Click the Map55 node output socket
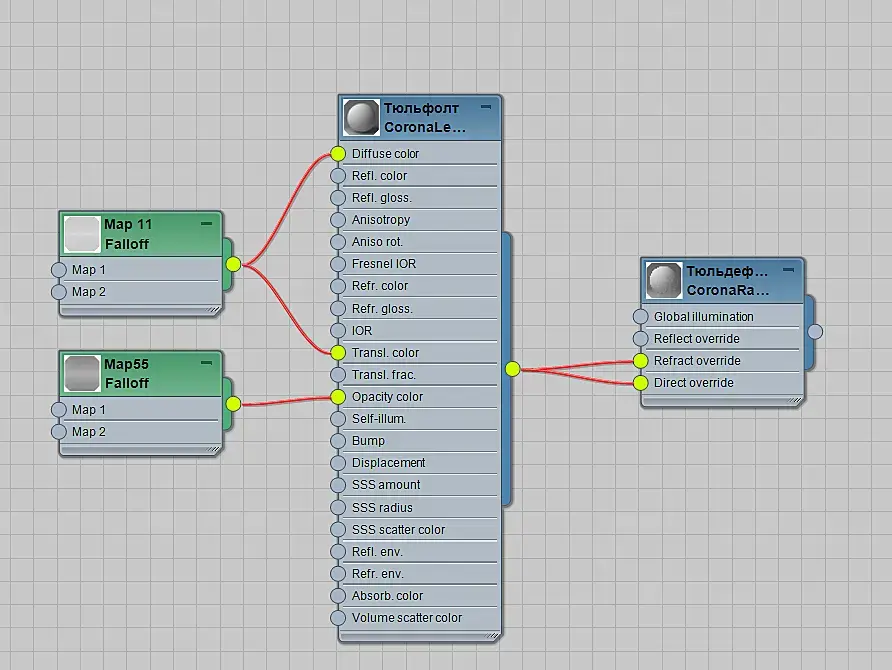Viewport: 892px width, 670px height. [233, 404]
